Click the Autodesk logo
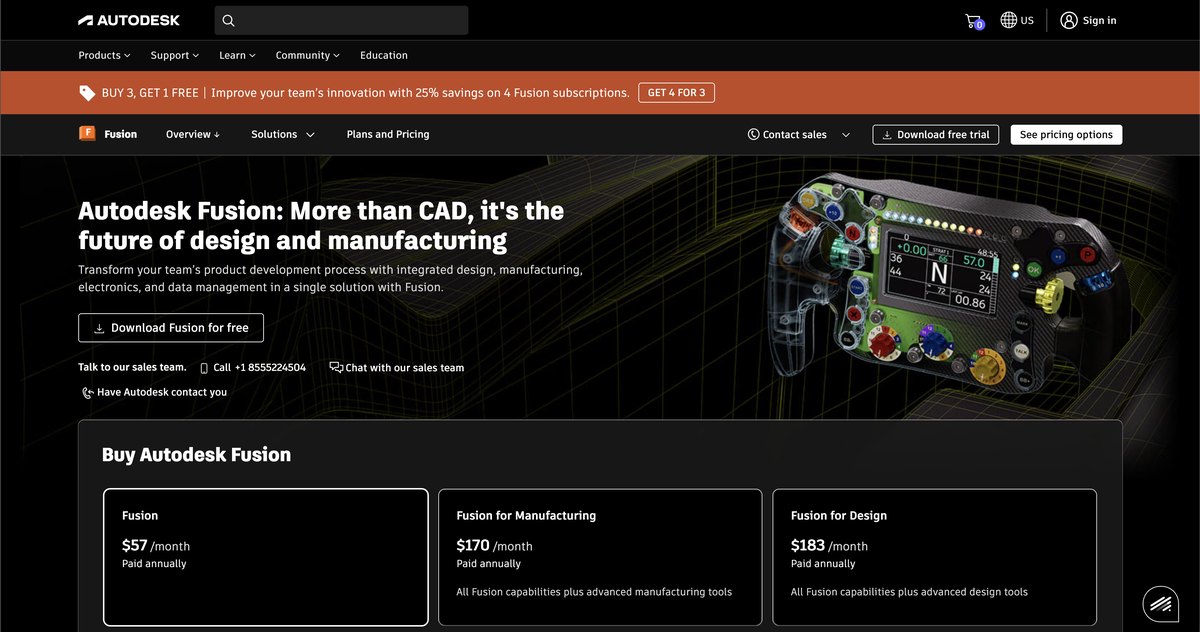Image resolution: width=1200 pixels, height=632 pixels. 129,20
